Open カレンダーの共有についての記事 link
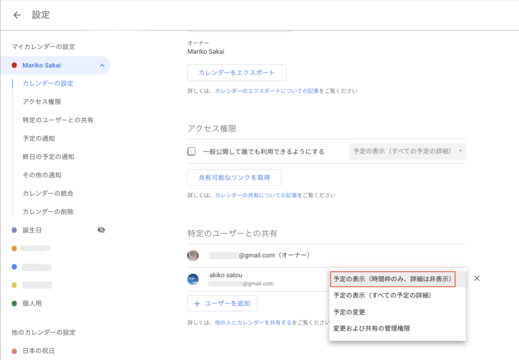This screenshot has height=360, width=519. [x=256, y=195]
